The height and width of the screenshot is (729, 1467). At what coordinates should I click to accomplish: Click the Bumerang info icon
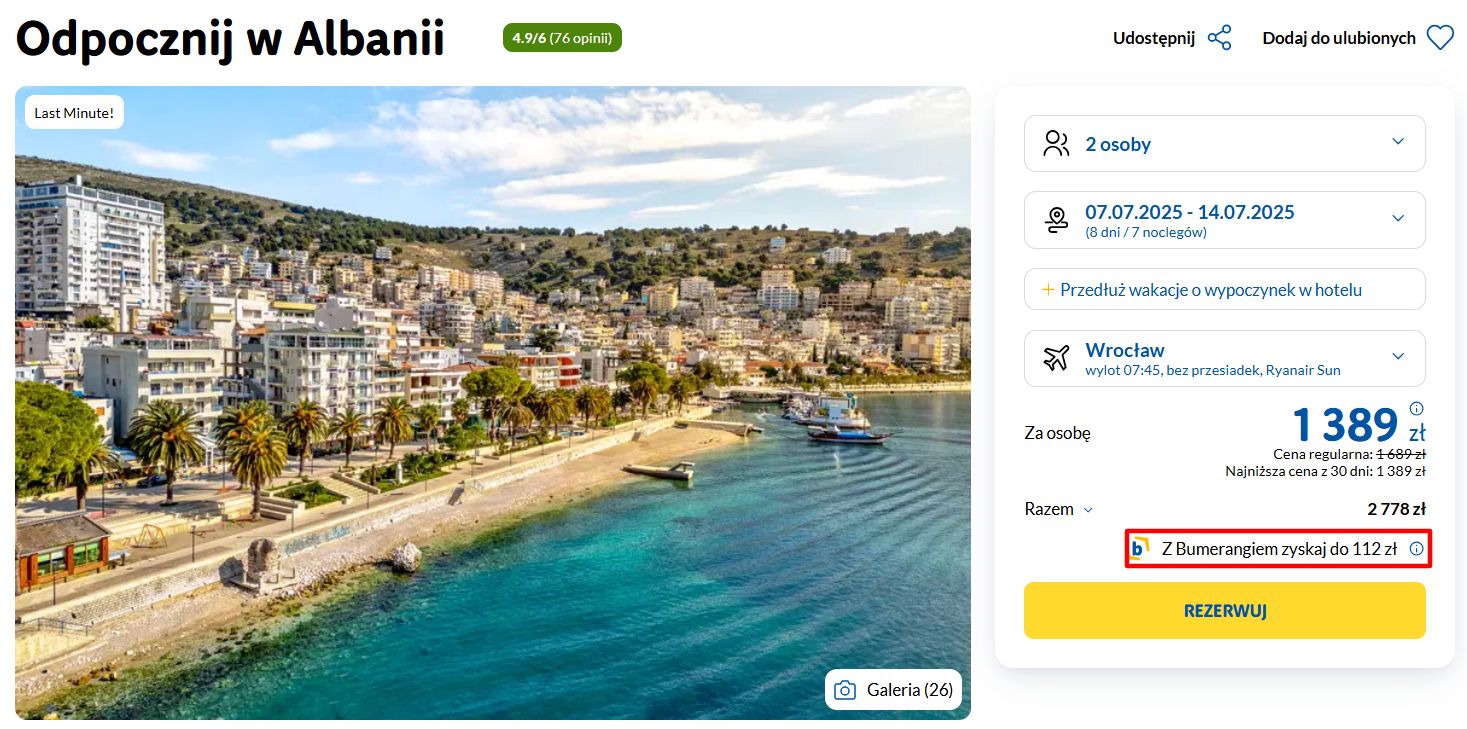click(1416, 549)
